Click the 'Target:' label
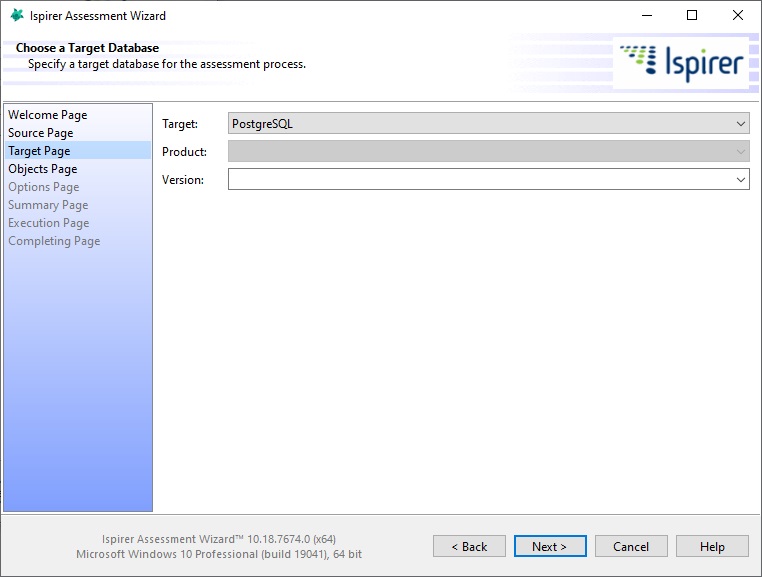The image size is (762, 577). pos(180,124)
